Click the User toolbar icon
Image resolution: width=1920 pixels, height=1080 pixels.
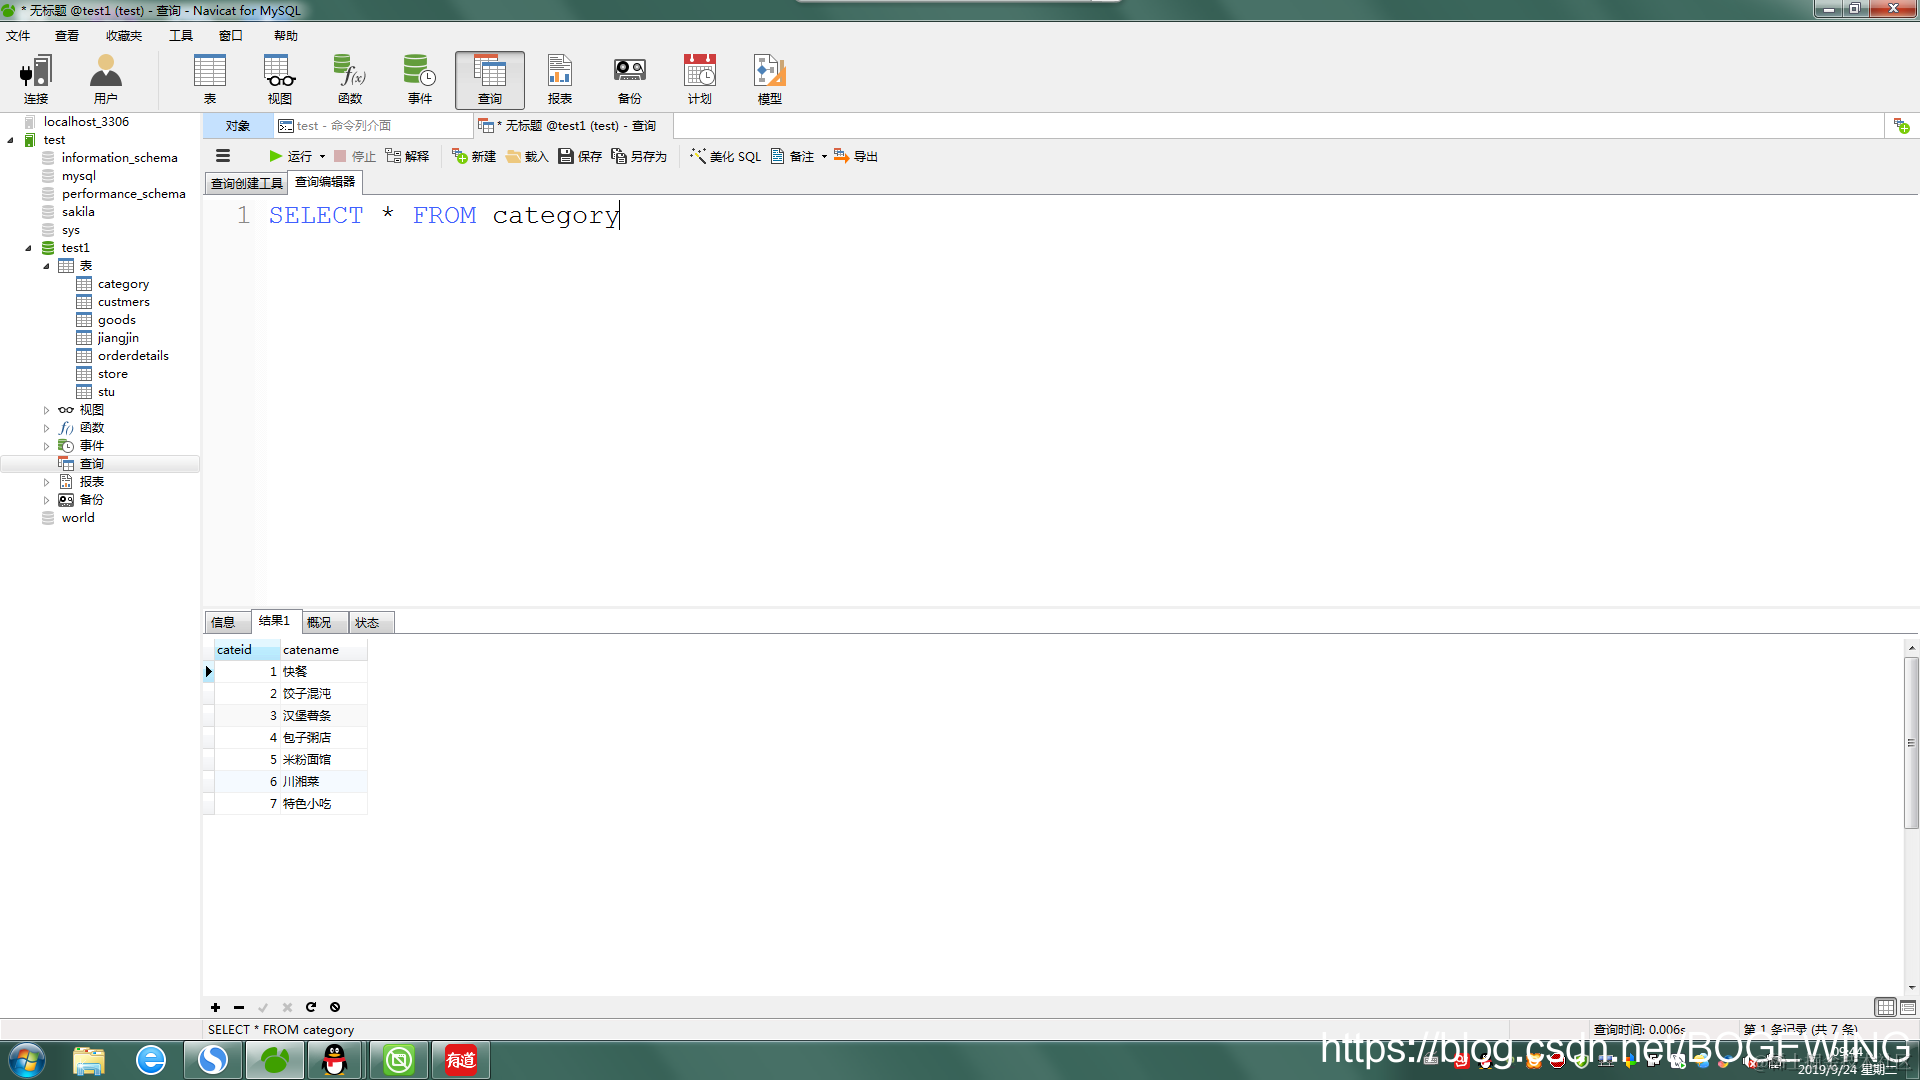[105, 80]
